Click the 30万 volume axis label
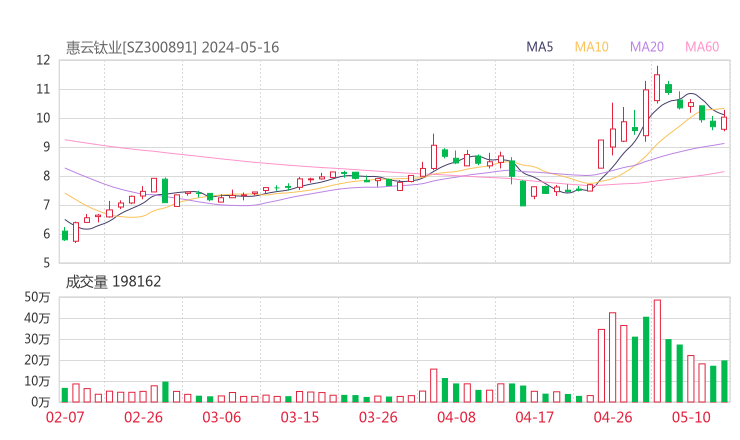Viewport: 740px width, 440px height. pyautogui.click(x=37, y=339)
